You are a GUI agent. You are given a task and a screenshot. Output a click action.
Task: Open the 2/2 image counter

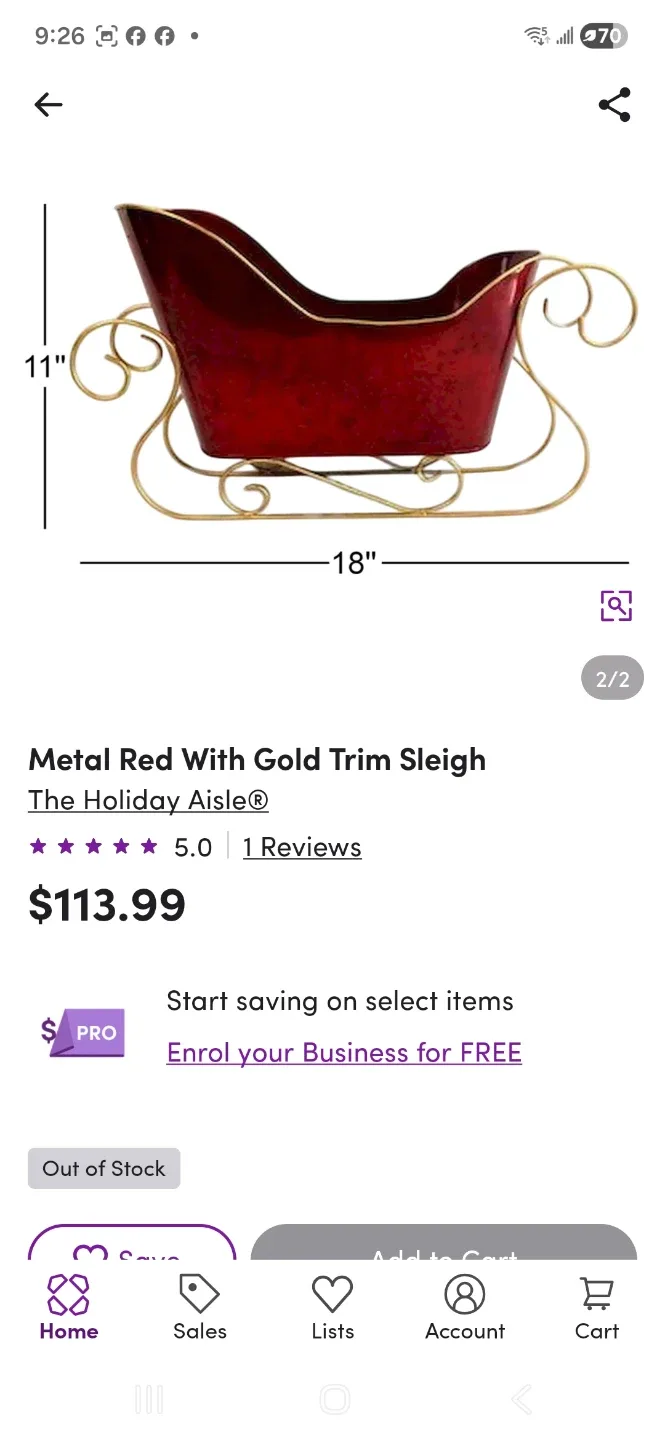click(x=611, y=678)
